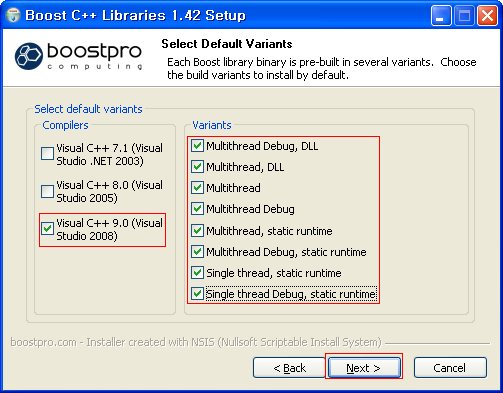Viewport: 503px width, 393px height.
Task: Toggle Multithread Debug, DLL variant
Action: coord(197,146)
